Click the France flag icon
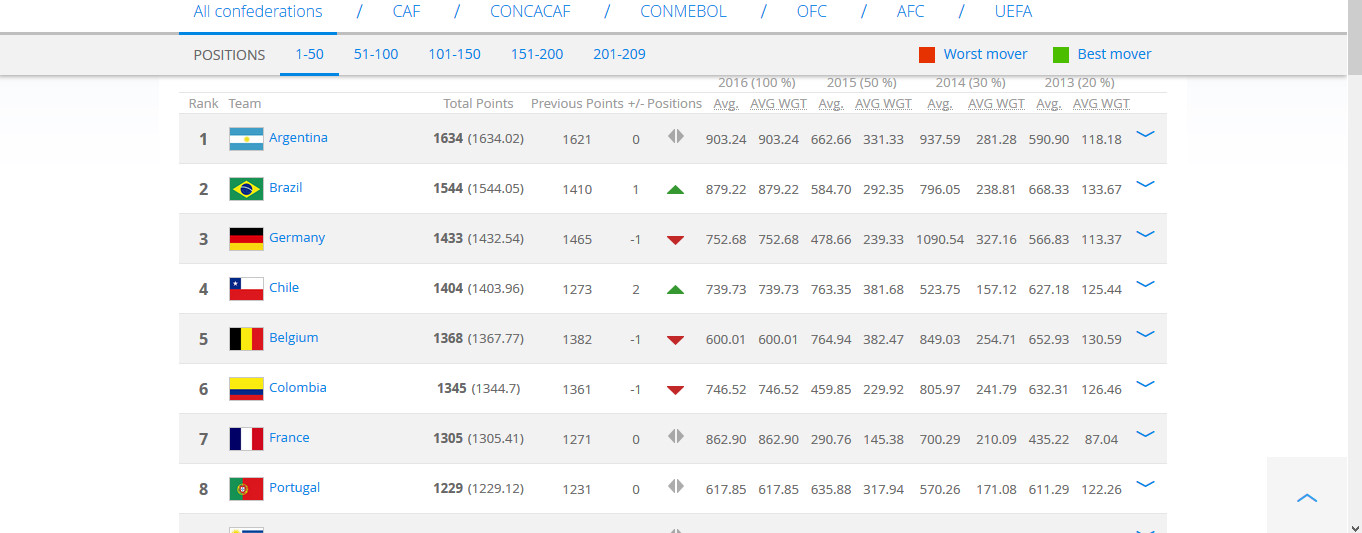The image size is (1362, 533). coord(246,439)
